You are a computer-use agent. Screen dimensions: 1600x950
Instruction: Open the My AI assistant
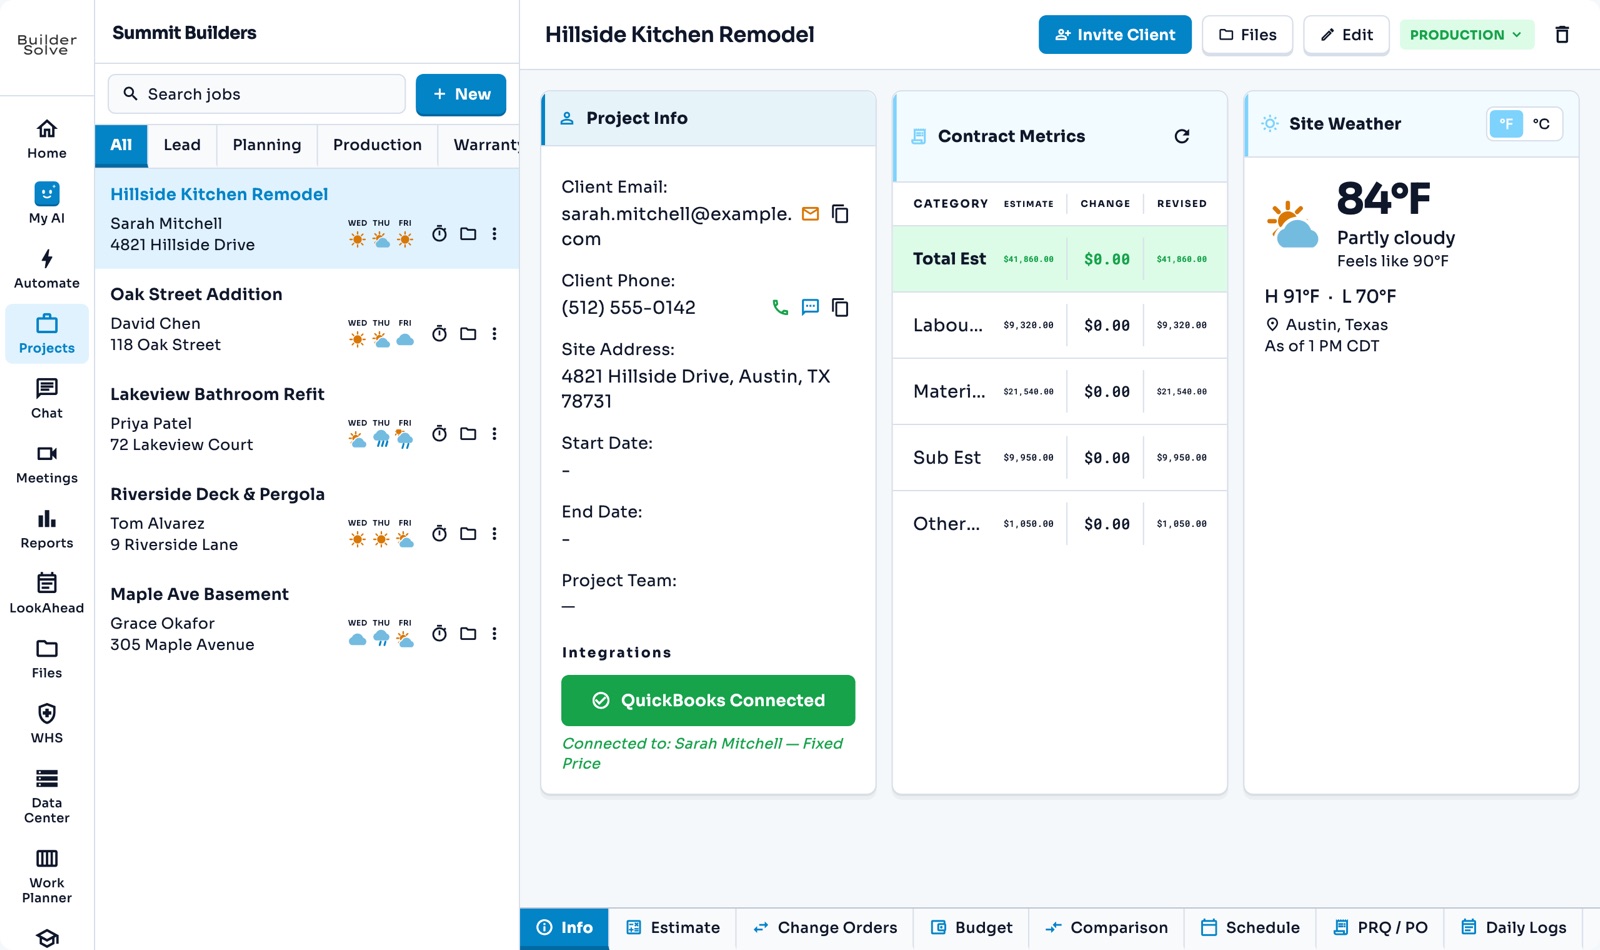pos(47,203)
